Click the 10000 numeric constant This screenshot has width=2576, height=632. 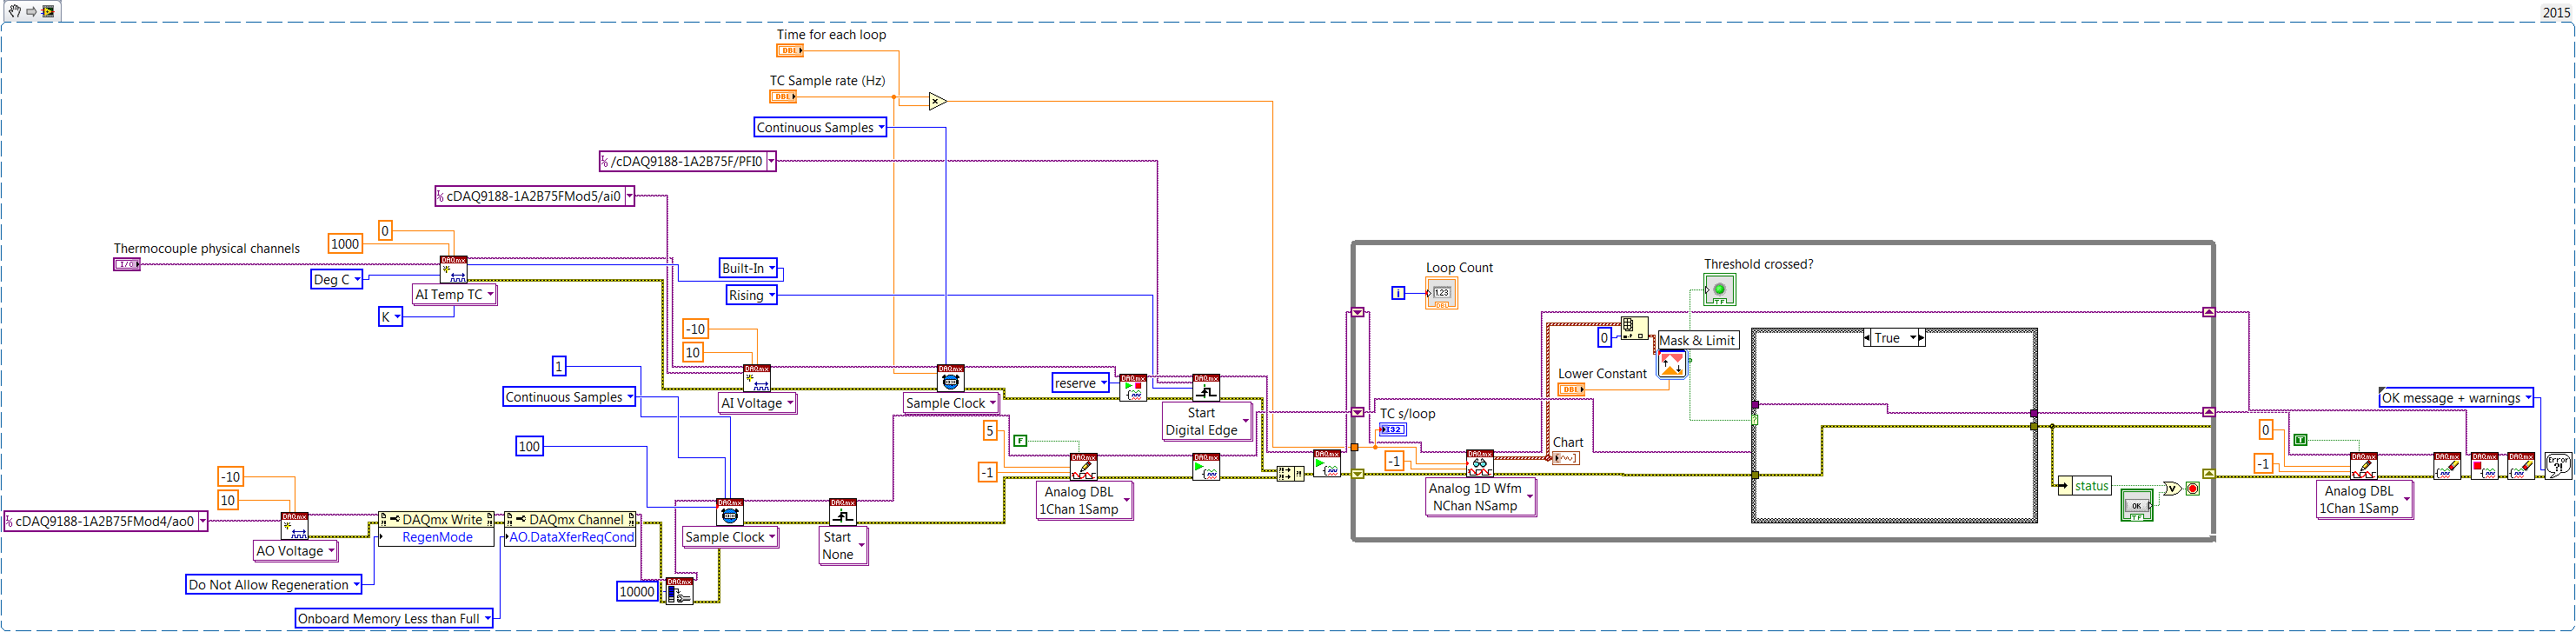tap(637, 591)
